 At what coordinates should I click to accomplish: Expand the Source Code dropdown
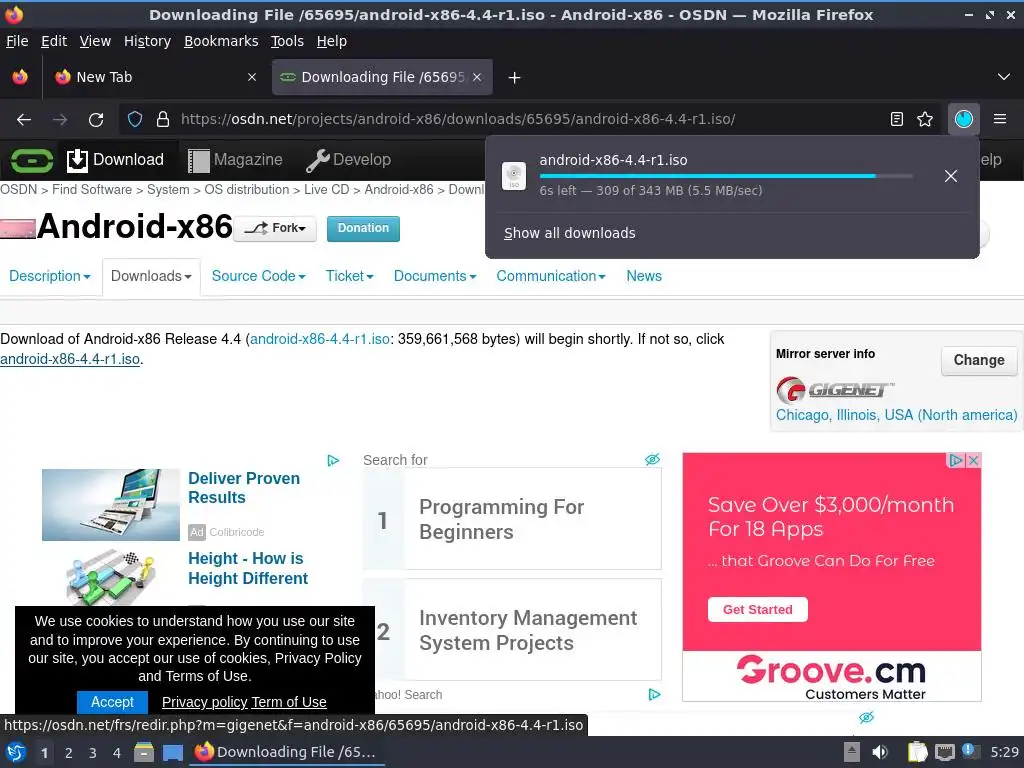tap(259, 276)
